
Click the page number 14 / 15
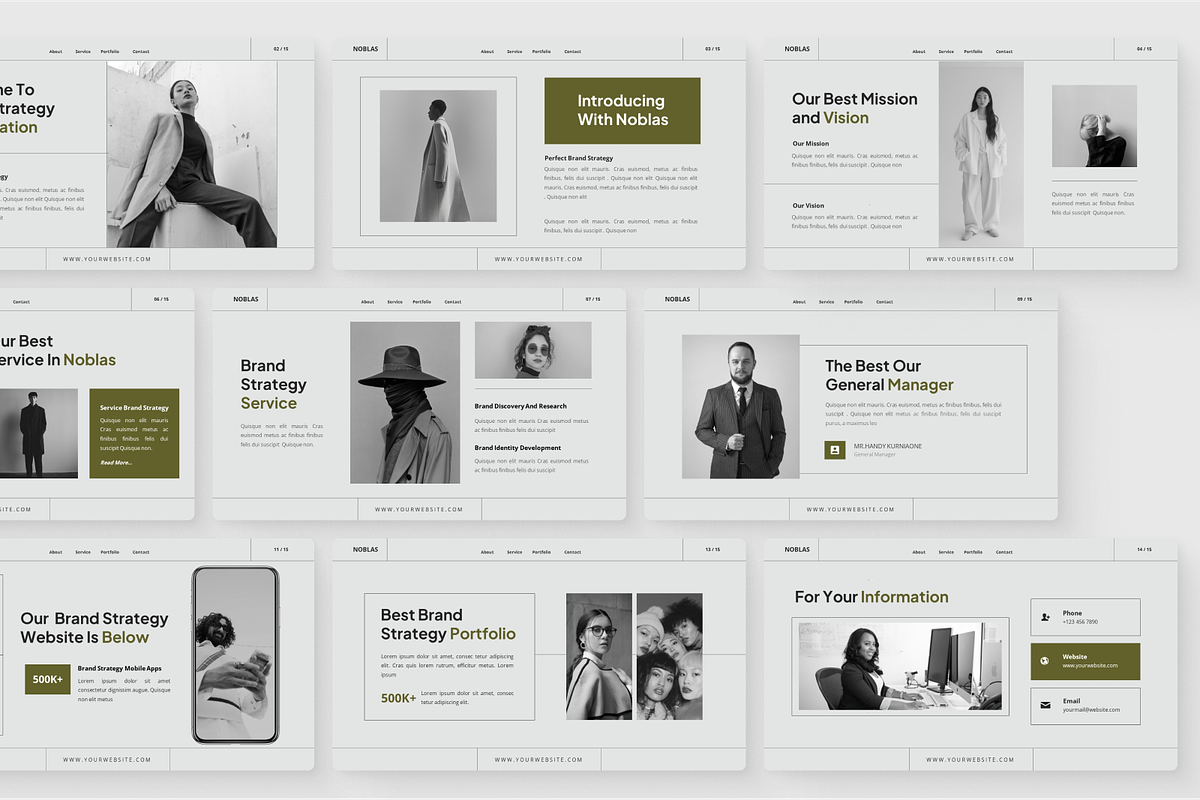point(1144,548)
